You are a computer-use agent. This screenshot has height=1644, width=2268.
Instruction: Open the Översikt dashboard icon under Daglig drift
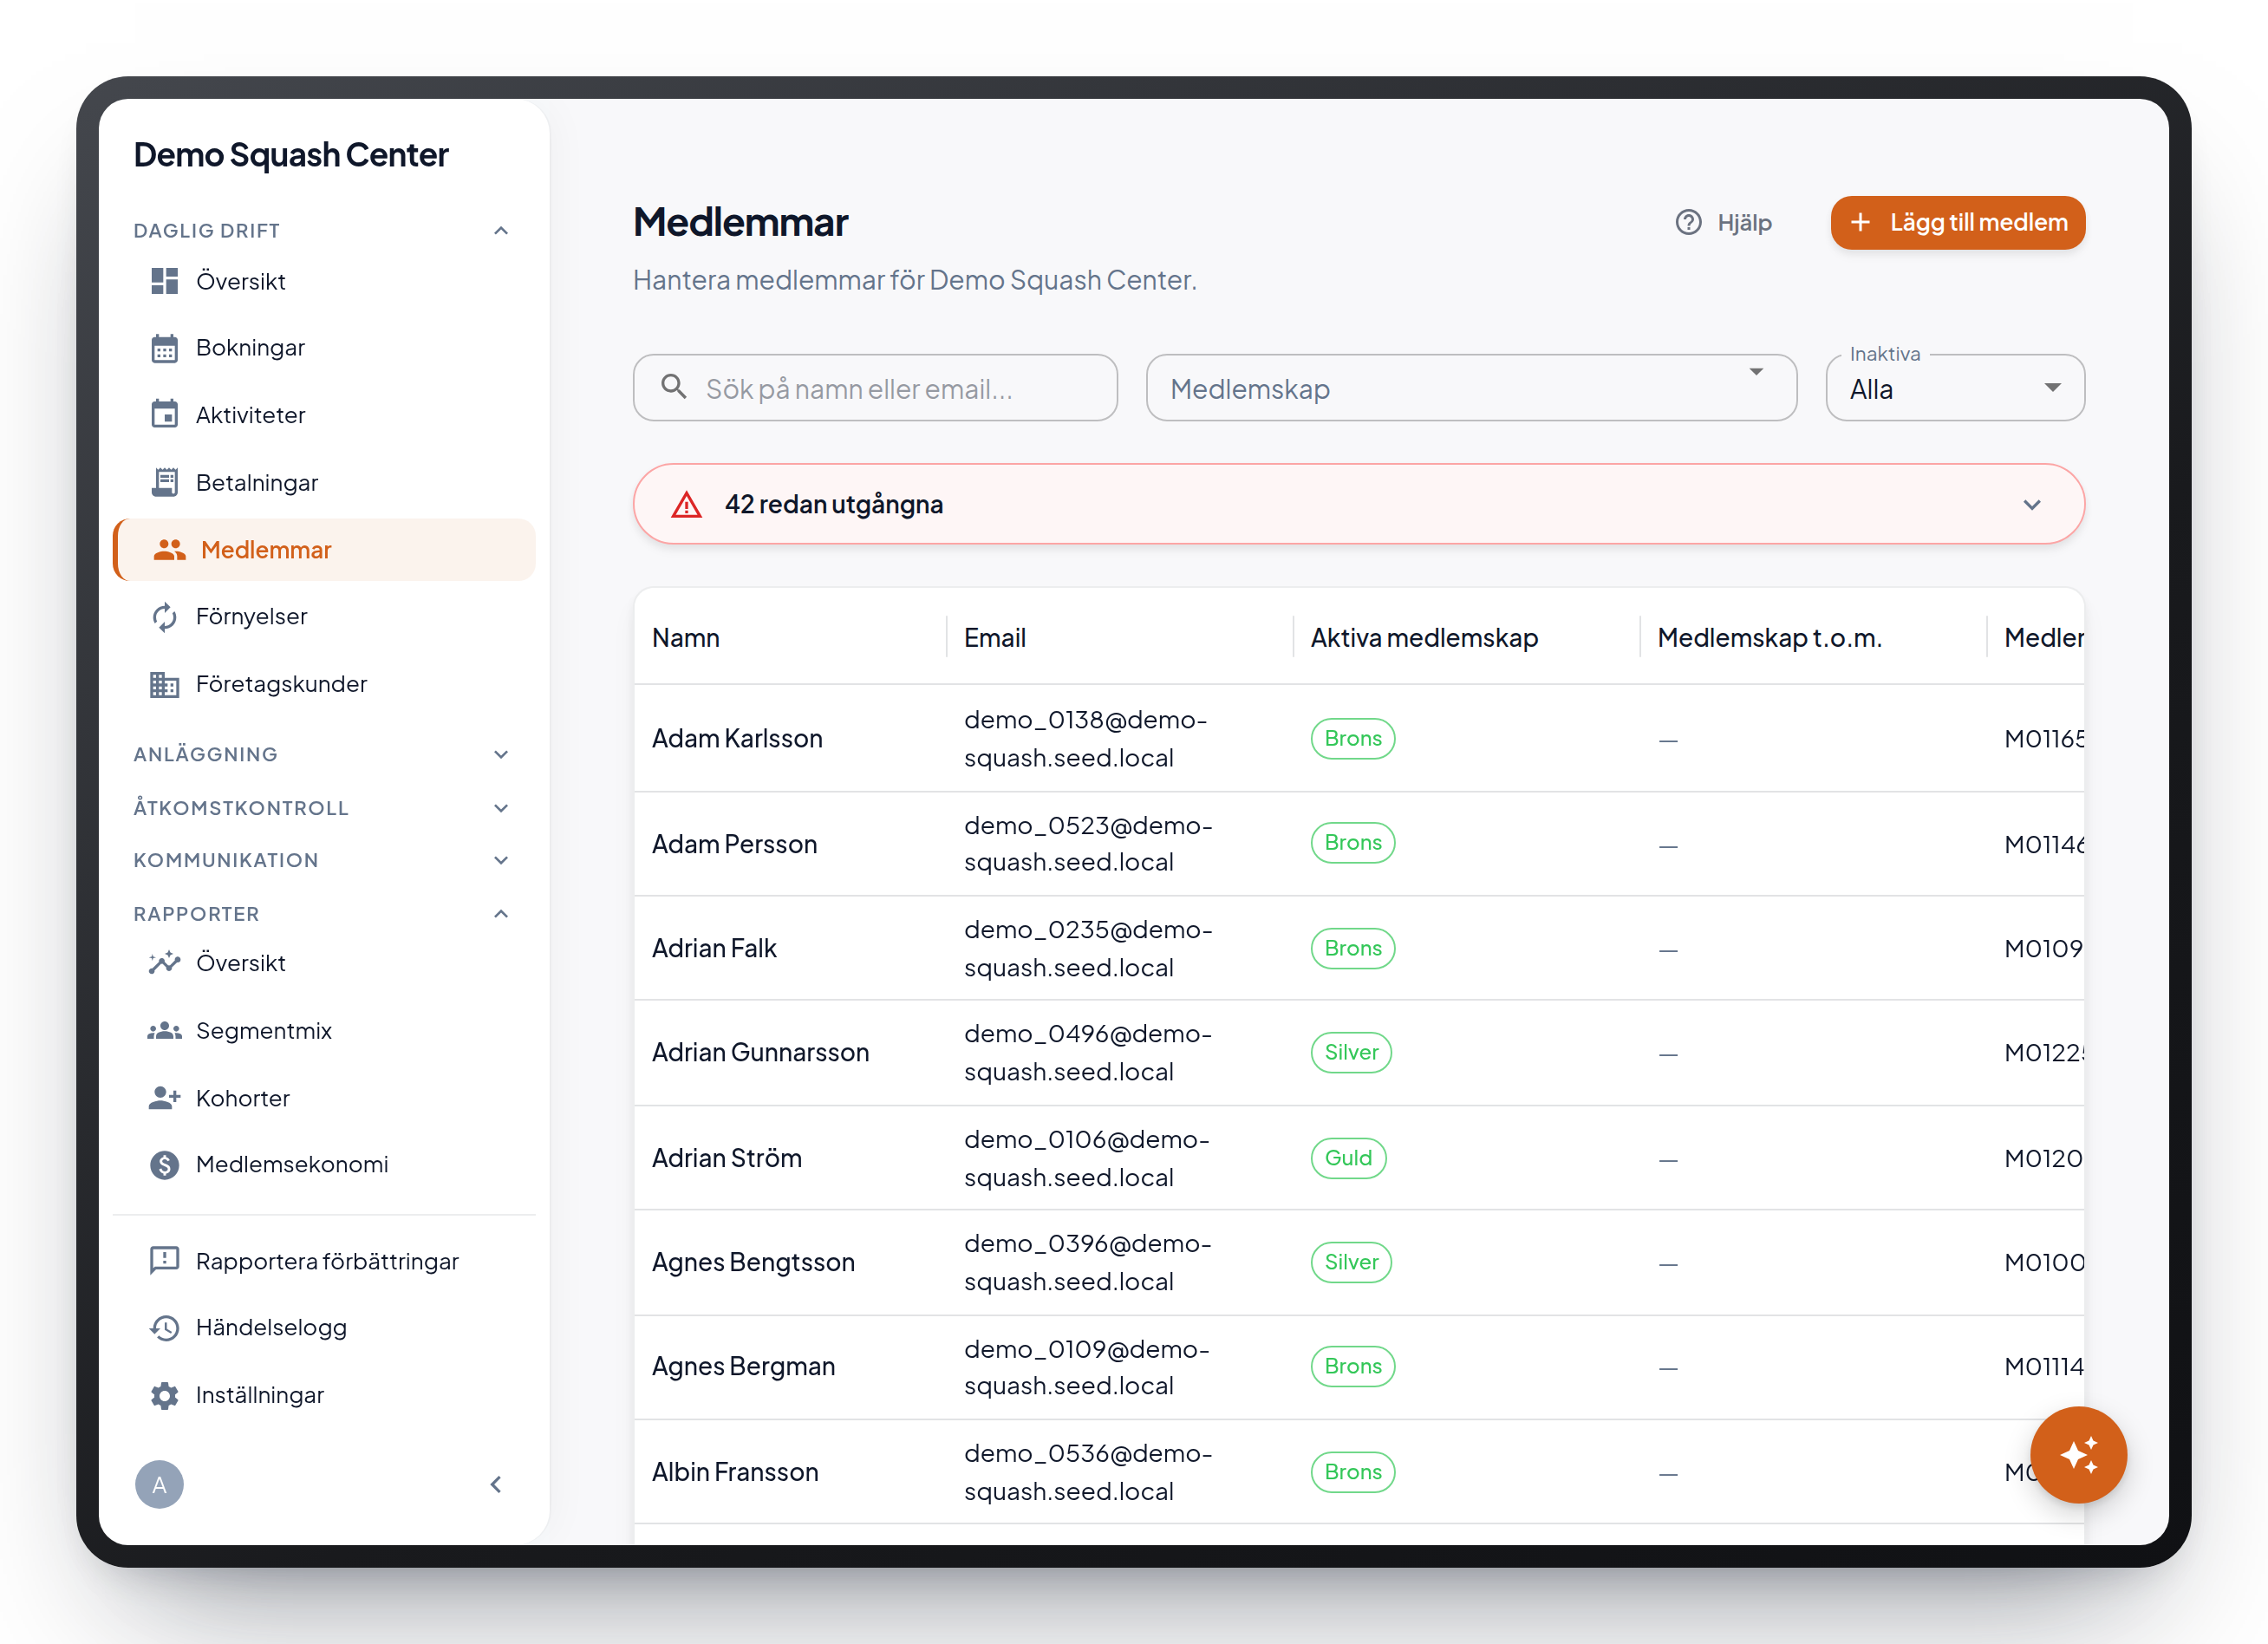click(164, 281)
